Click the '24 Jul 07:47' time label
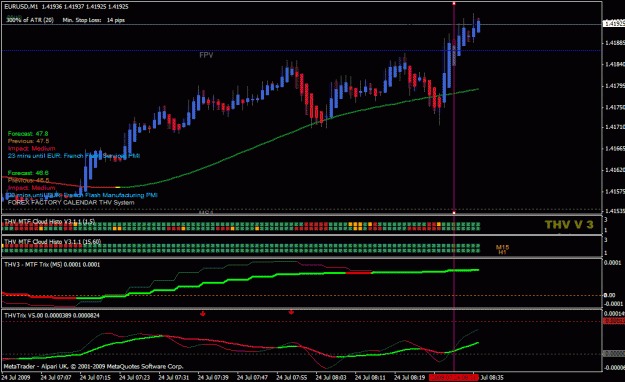625x382 pixels. pyautogui.click(x=252, y=377)
